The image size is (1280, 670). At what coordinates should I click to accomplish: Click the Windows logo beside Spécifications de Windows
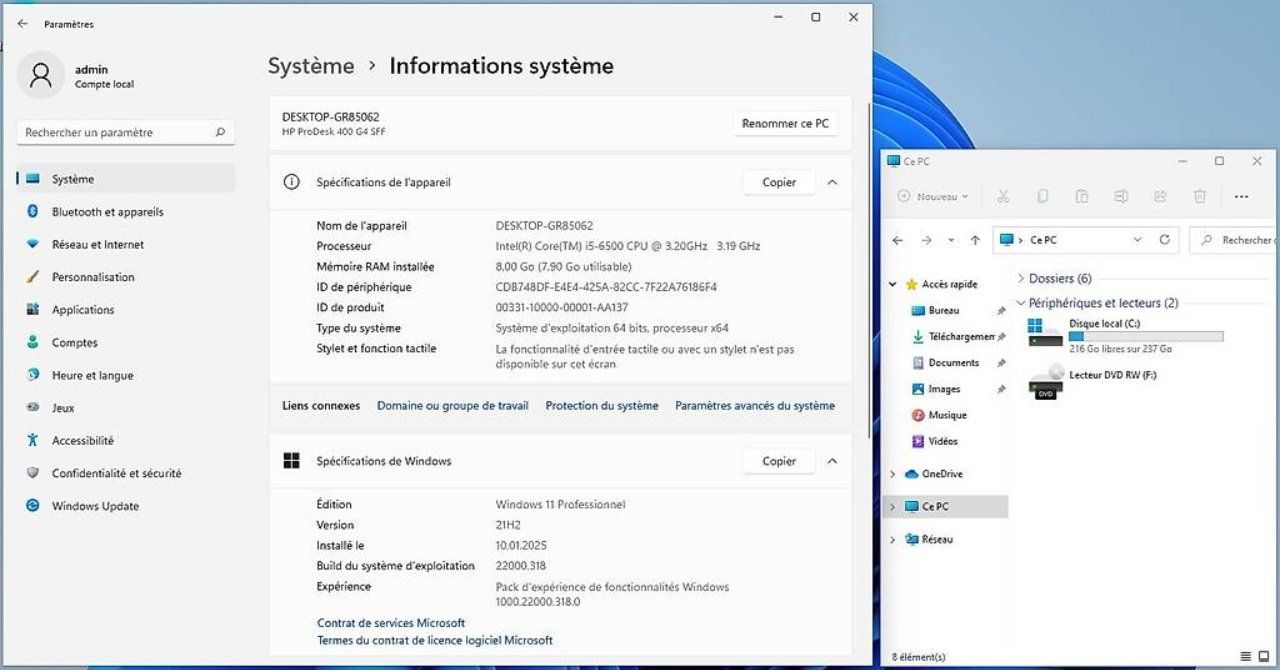pos(291,461)
